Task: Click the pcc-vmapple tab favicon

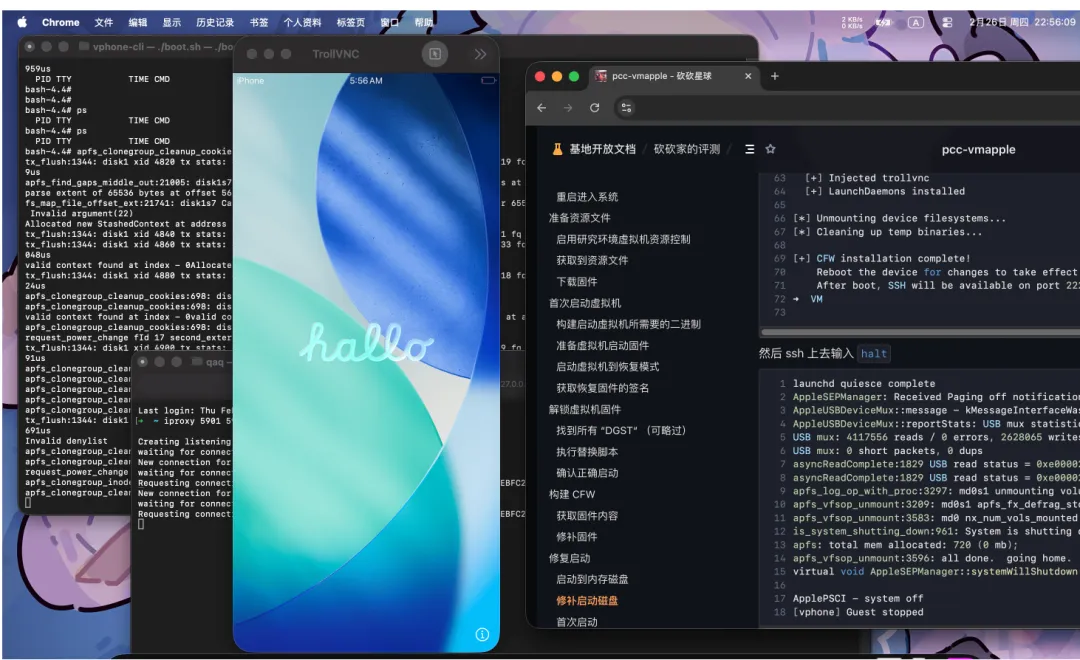Action: (601, 76)
